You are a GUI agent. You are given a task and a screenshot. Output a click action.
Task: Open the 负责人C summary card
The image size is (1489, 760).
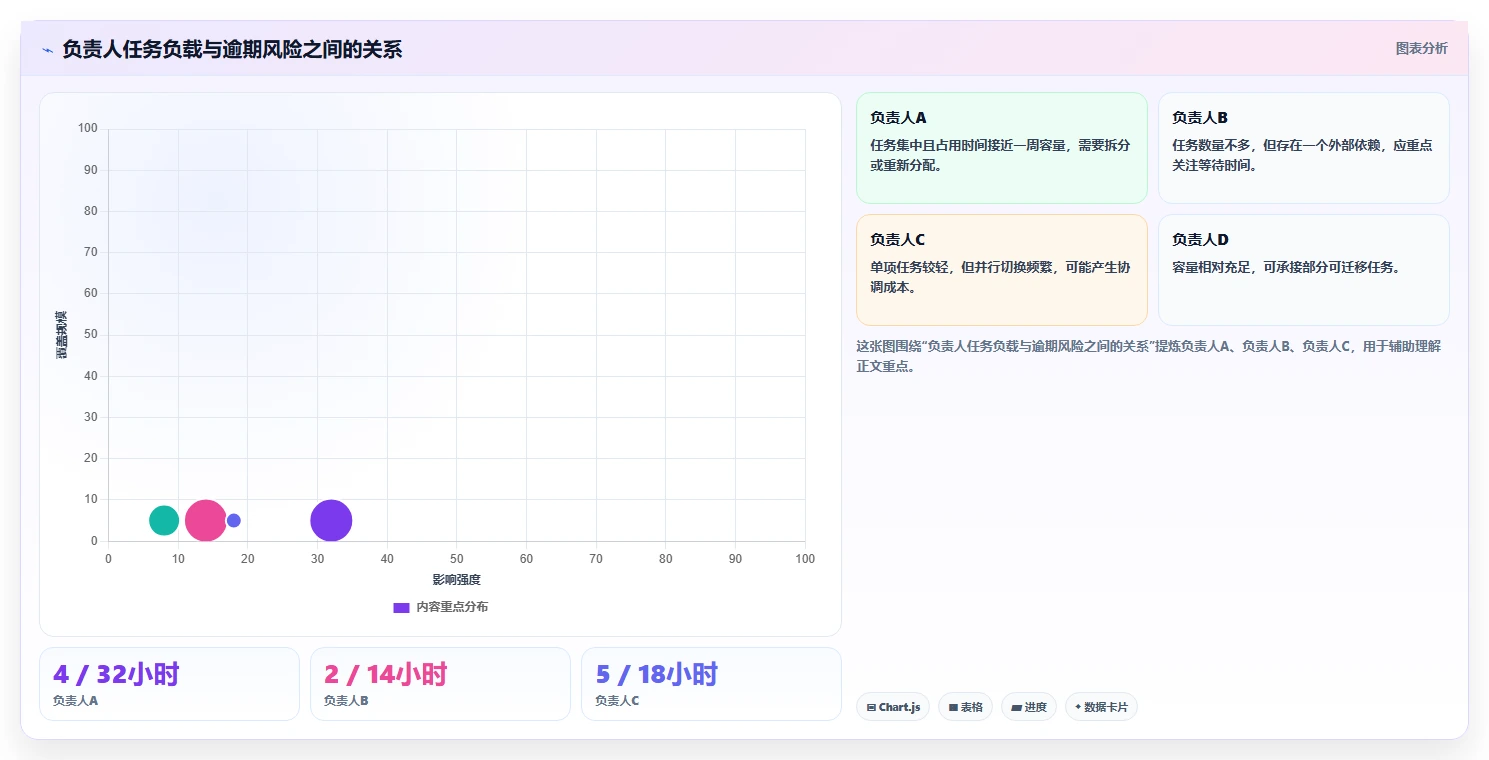[x=1001, y=270]
